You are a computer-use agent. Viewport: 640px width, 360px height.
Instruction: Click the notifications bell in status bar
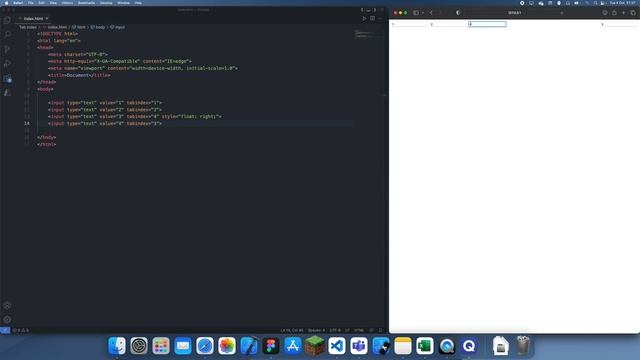pos(380,330)
